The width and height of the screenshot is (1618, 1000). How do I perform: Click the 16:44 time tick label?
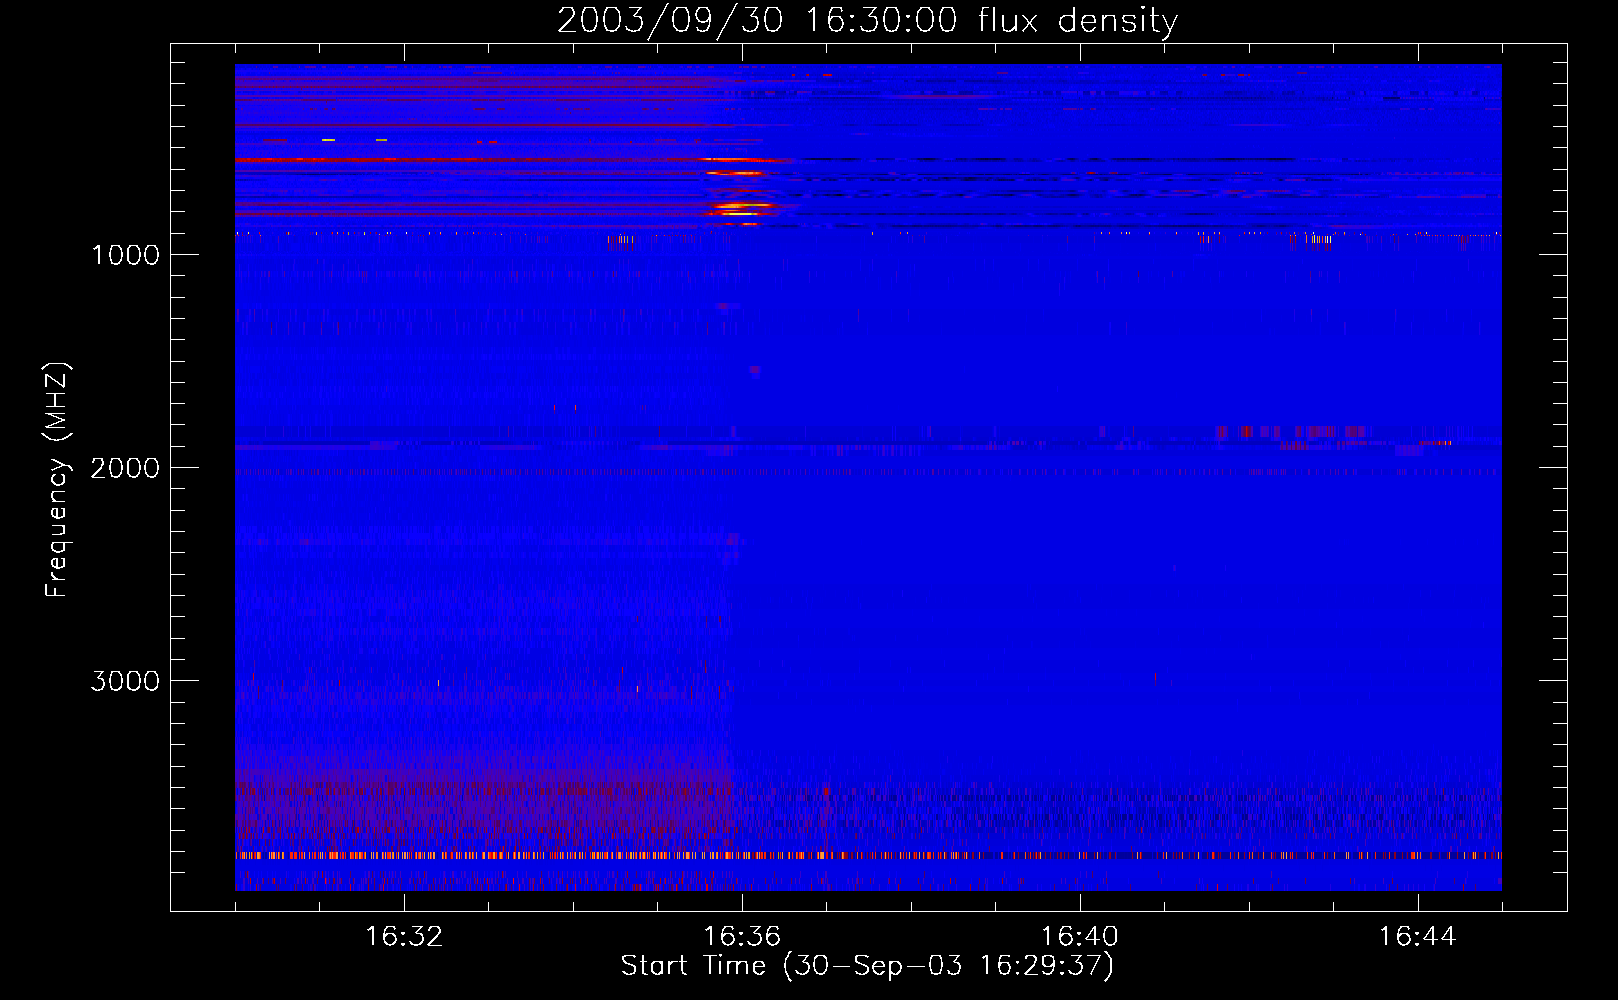tap(1417, 937)
